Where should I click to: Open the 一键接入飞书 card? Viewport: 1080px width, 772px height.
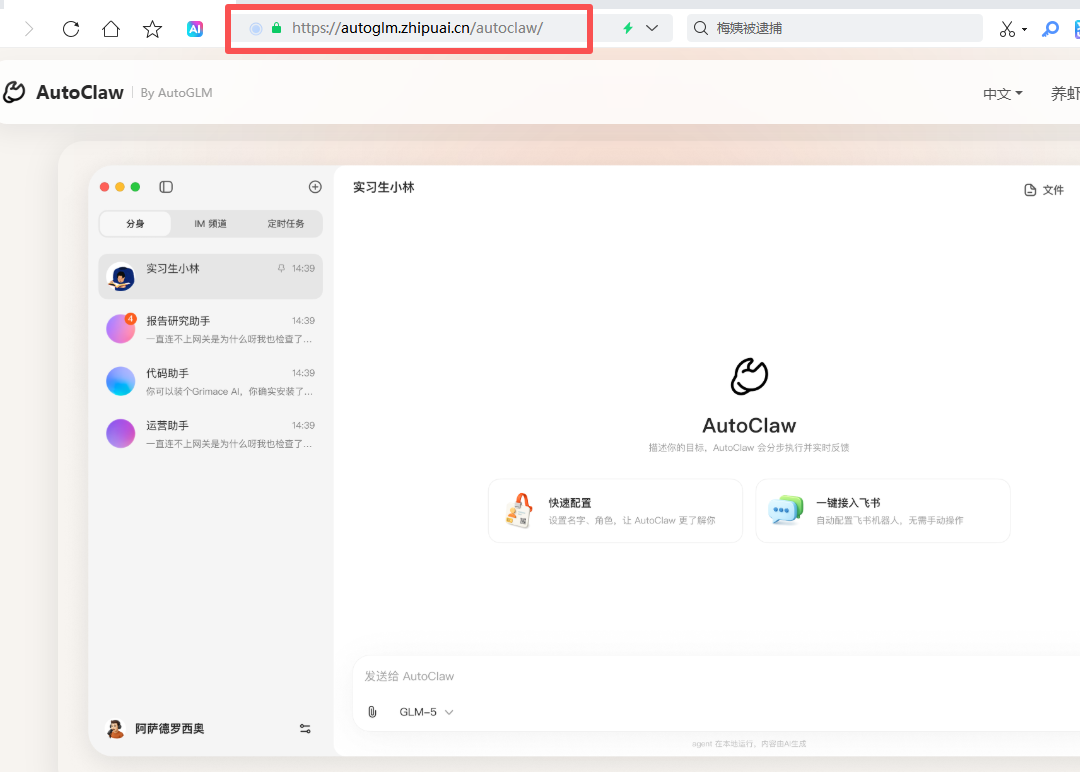pyautogui.click(x=883, y=511)
